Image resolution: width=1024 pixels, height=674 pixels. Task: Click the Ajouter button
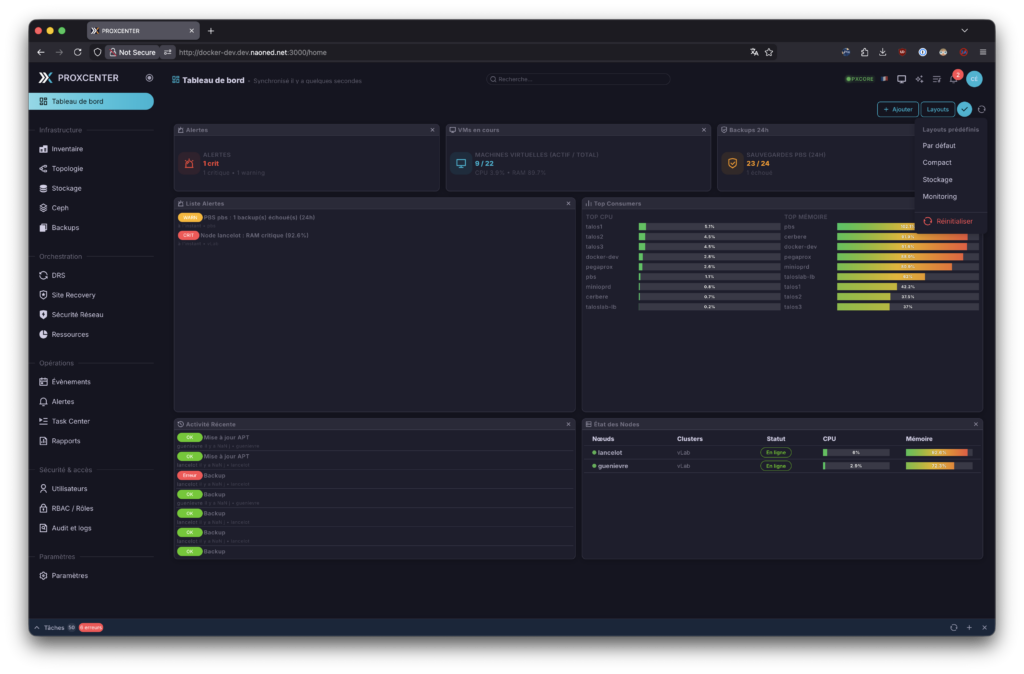[897, 109]
